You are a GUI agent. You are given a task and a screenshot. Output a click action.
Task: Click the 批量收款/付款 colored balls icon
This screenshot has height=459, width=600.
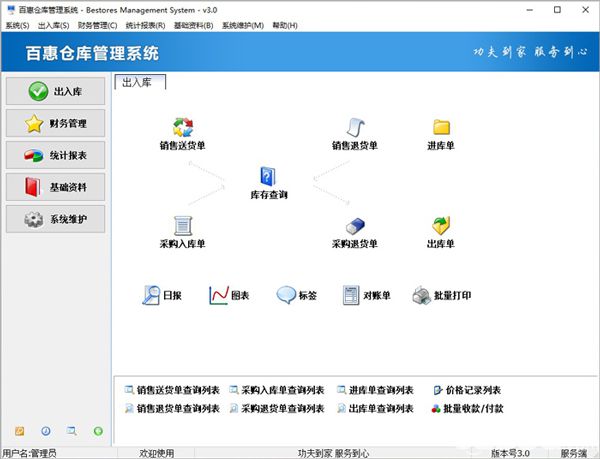coord(436,409)
